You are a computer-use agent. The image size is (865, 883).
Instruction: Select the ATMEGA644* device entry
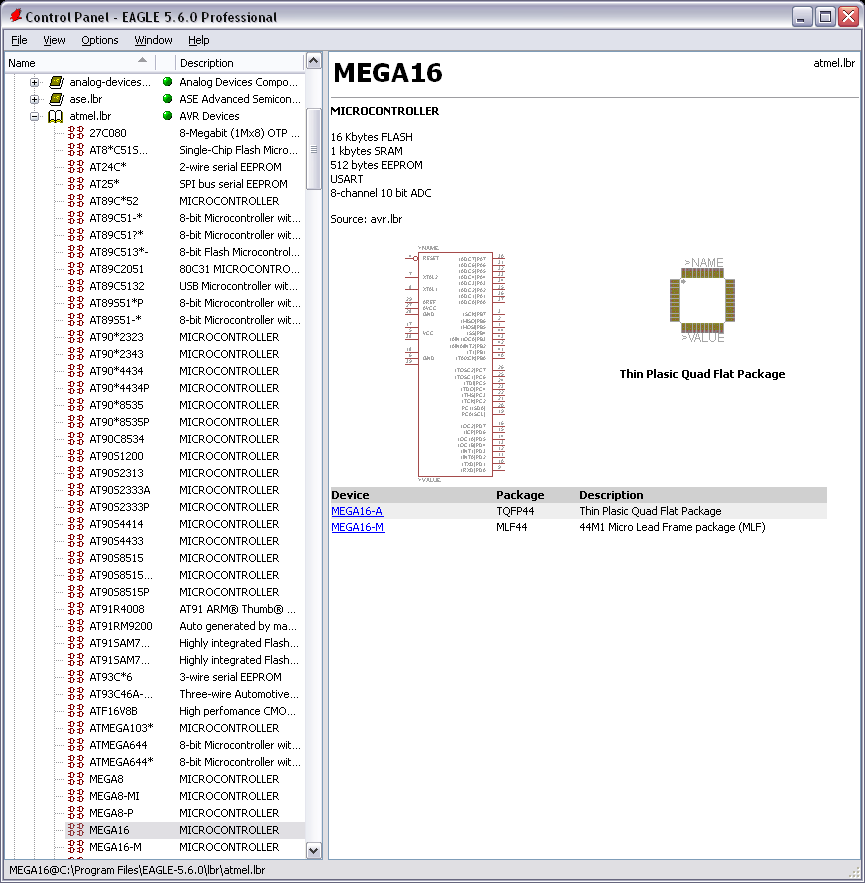(121, 762)
